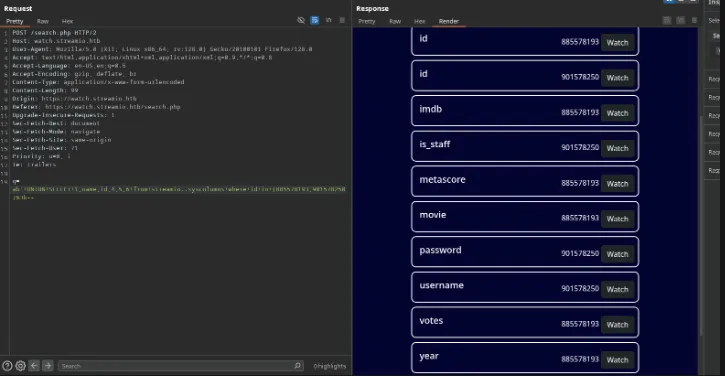The width and height of the screenshot is (725, 376).
Task: Click the Origin header line
Action: 74,99
